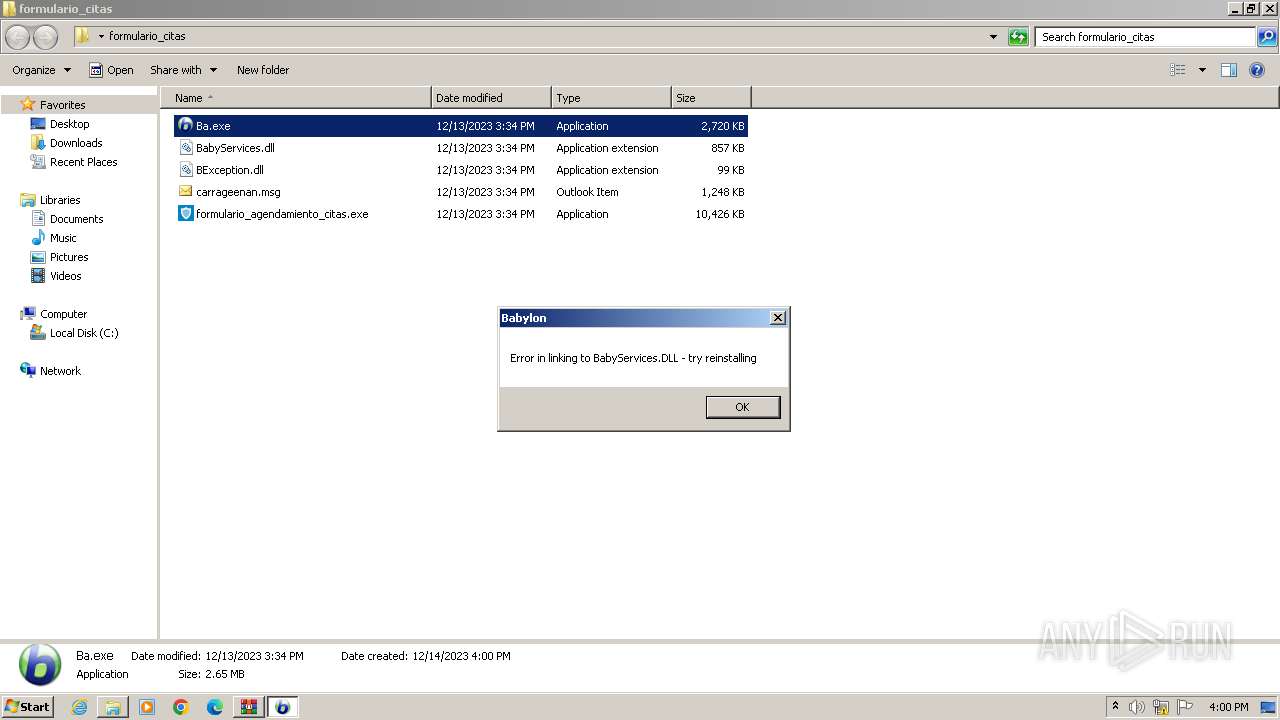Sort by Name column header
This screenshot has height=720, width=1280.
pyautogui.click(x=296, y=98)
